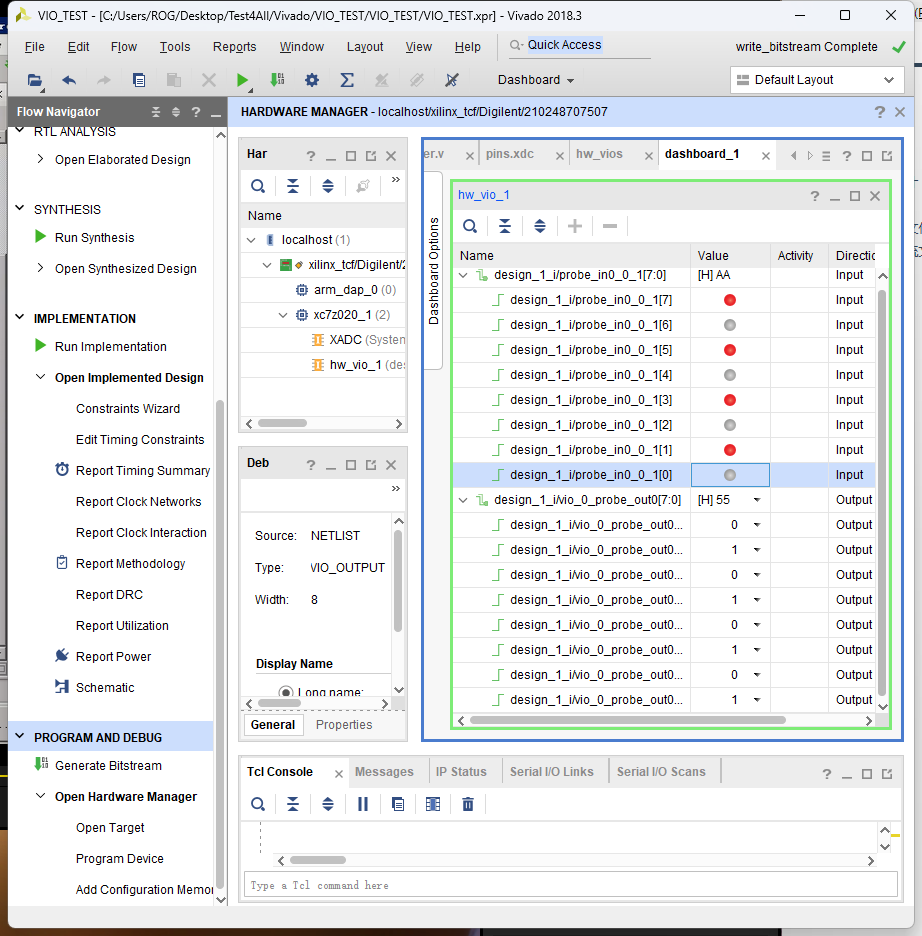Click the remove probe minus icon
This screenshot has width=922, height=936.
(610, 226)
